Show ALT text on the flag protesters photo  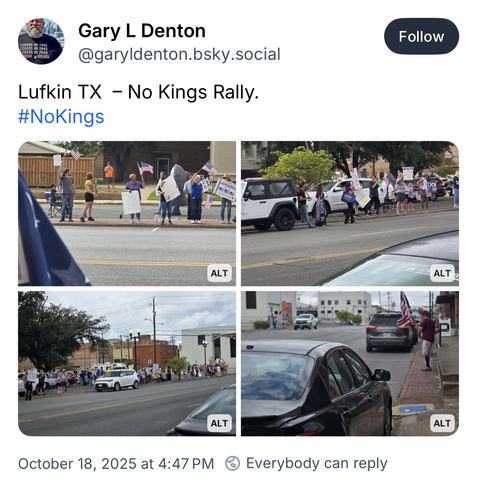[219, 273]
